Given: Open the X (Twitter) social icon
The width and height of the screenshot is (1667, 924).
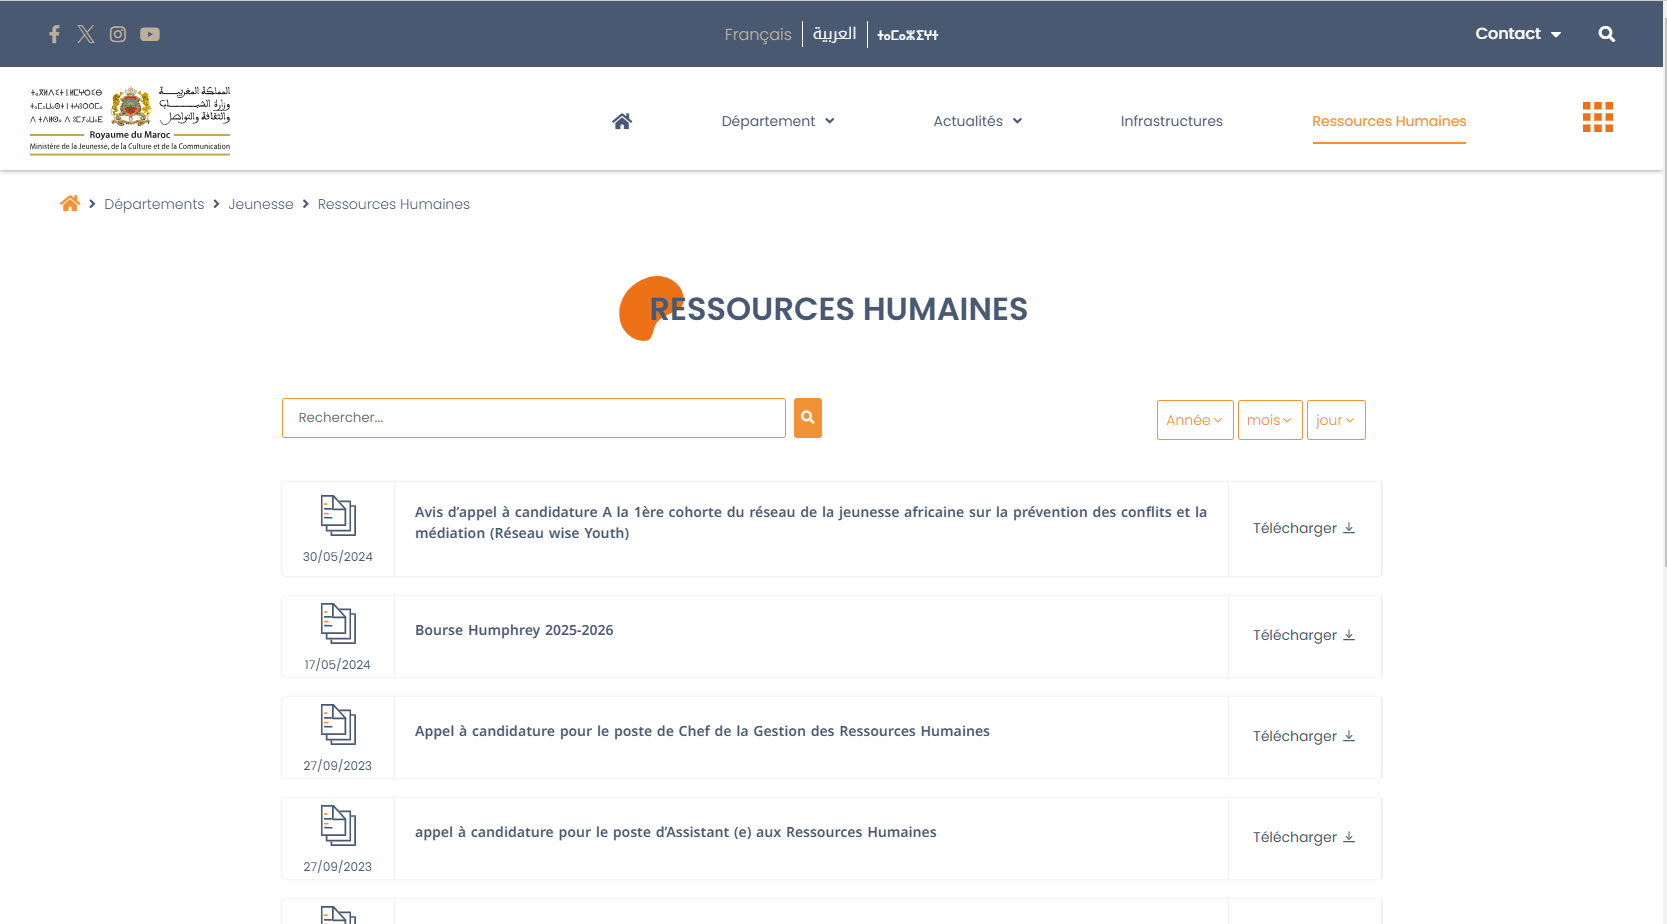Looking at the screenshot, I should pos(86,34).
